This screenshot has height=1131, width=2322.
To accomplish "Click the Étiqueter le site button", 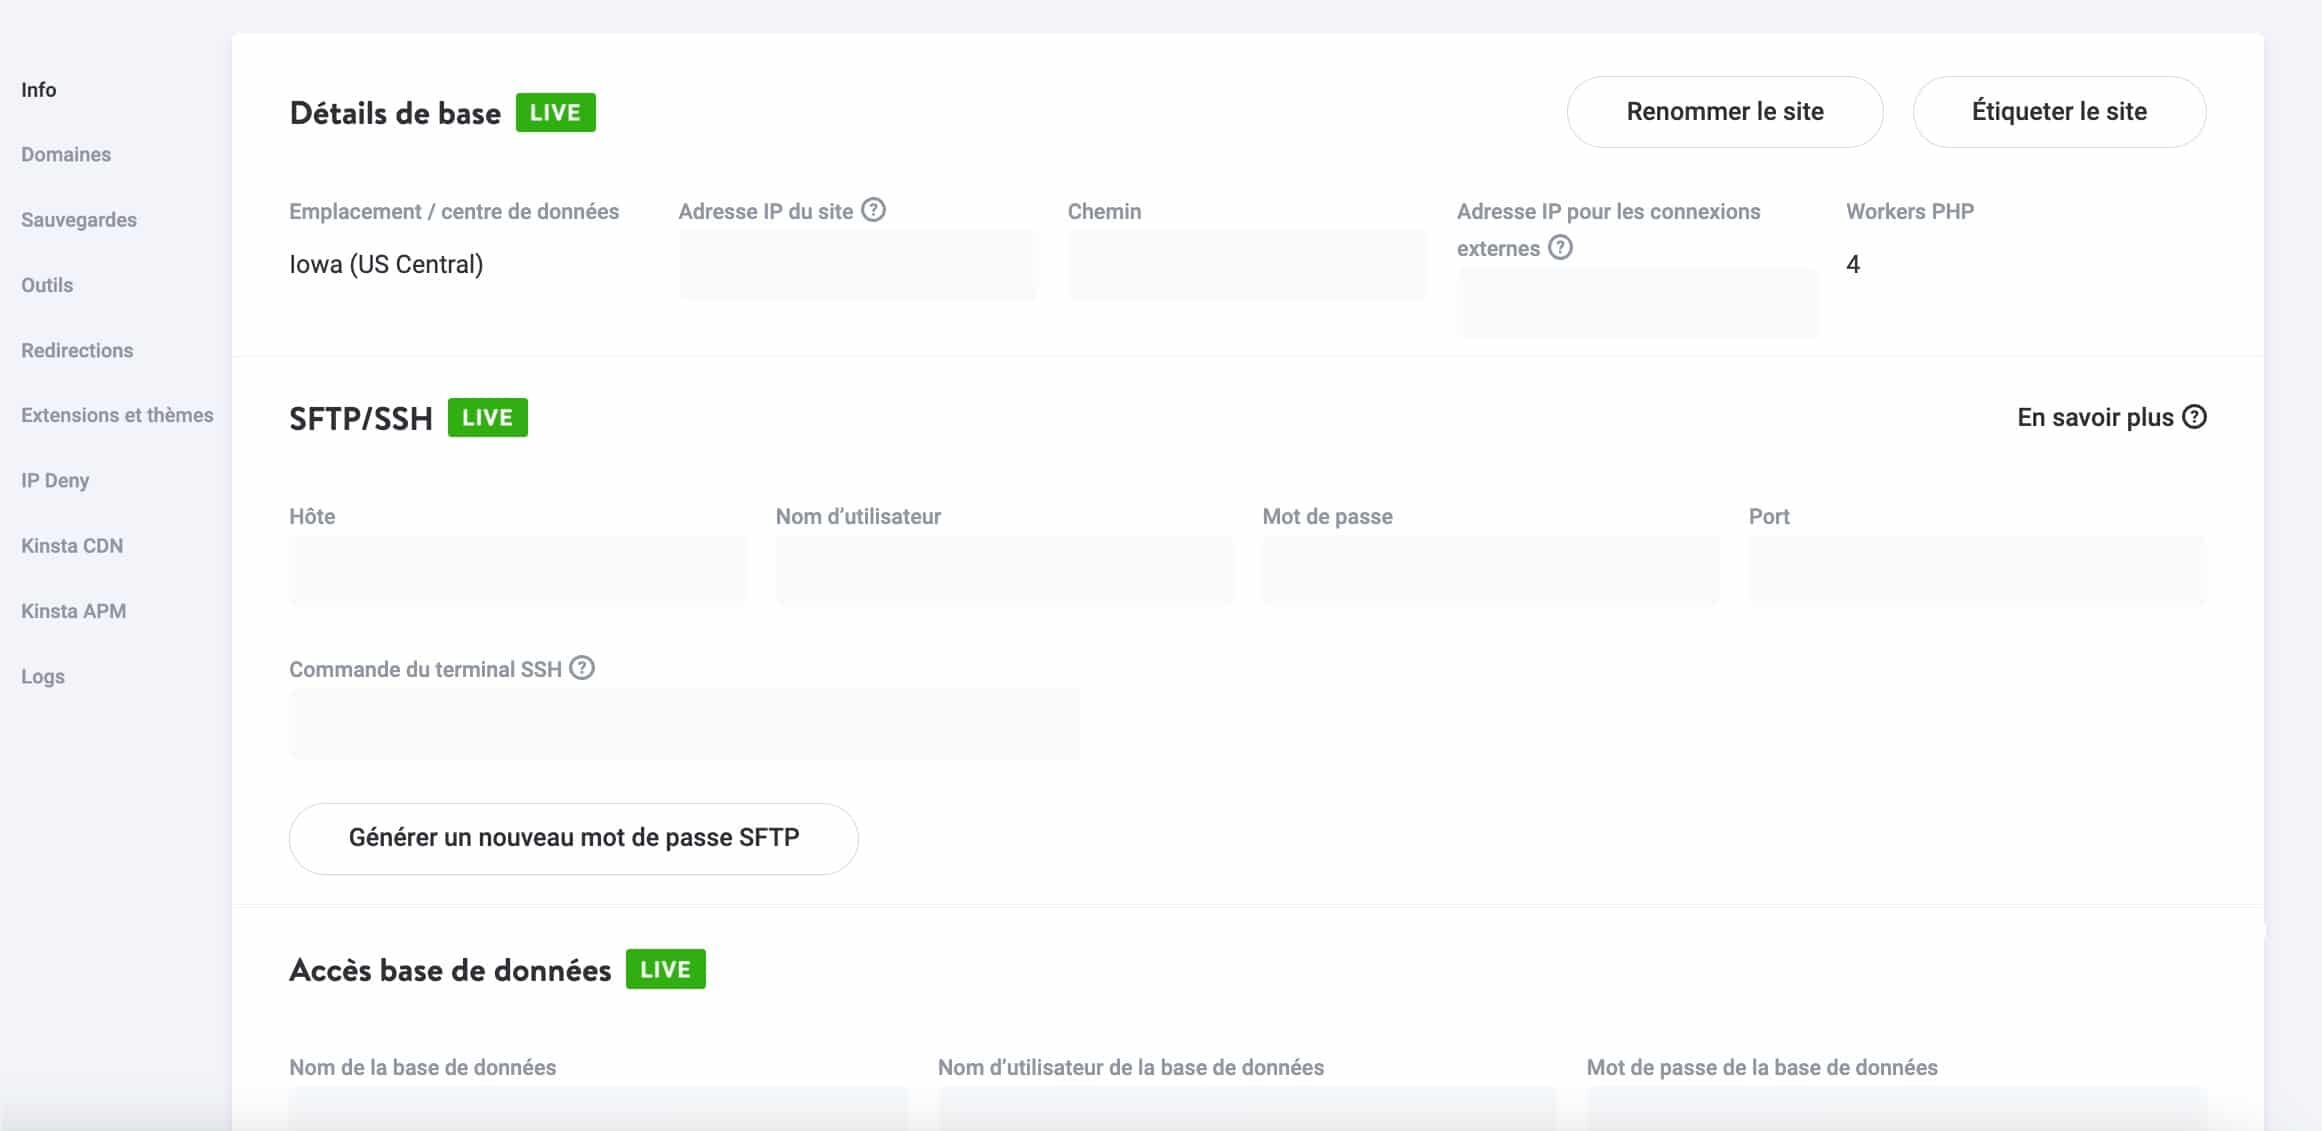I will pyautogui.click(x=2058, y=112).
